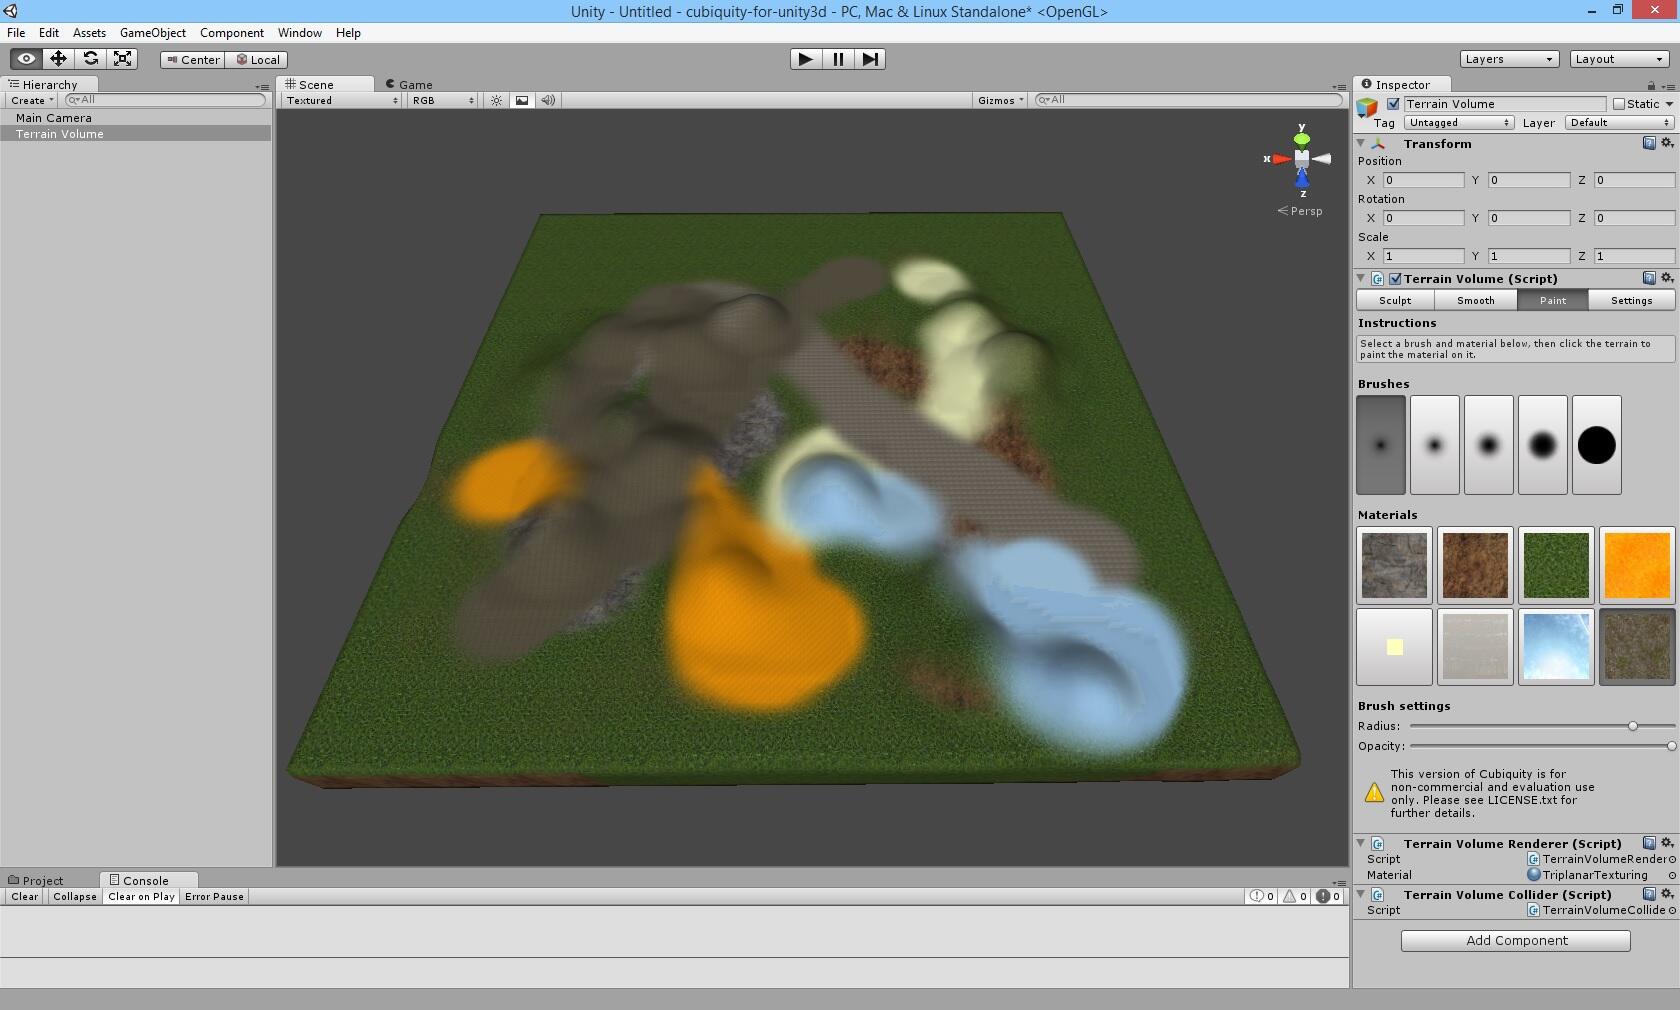The image size is (1680, 1010).
Task: Adjust the brush Opacity slider
Action: tap(1671, 746)
